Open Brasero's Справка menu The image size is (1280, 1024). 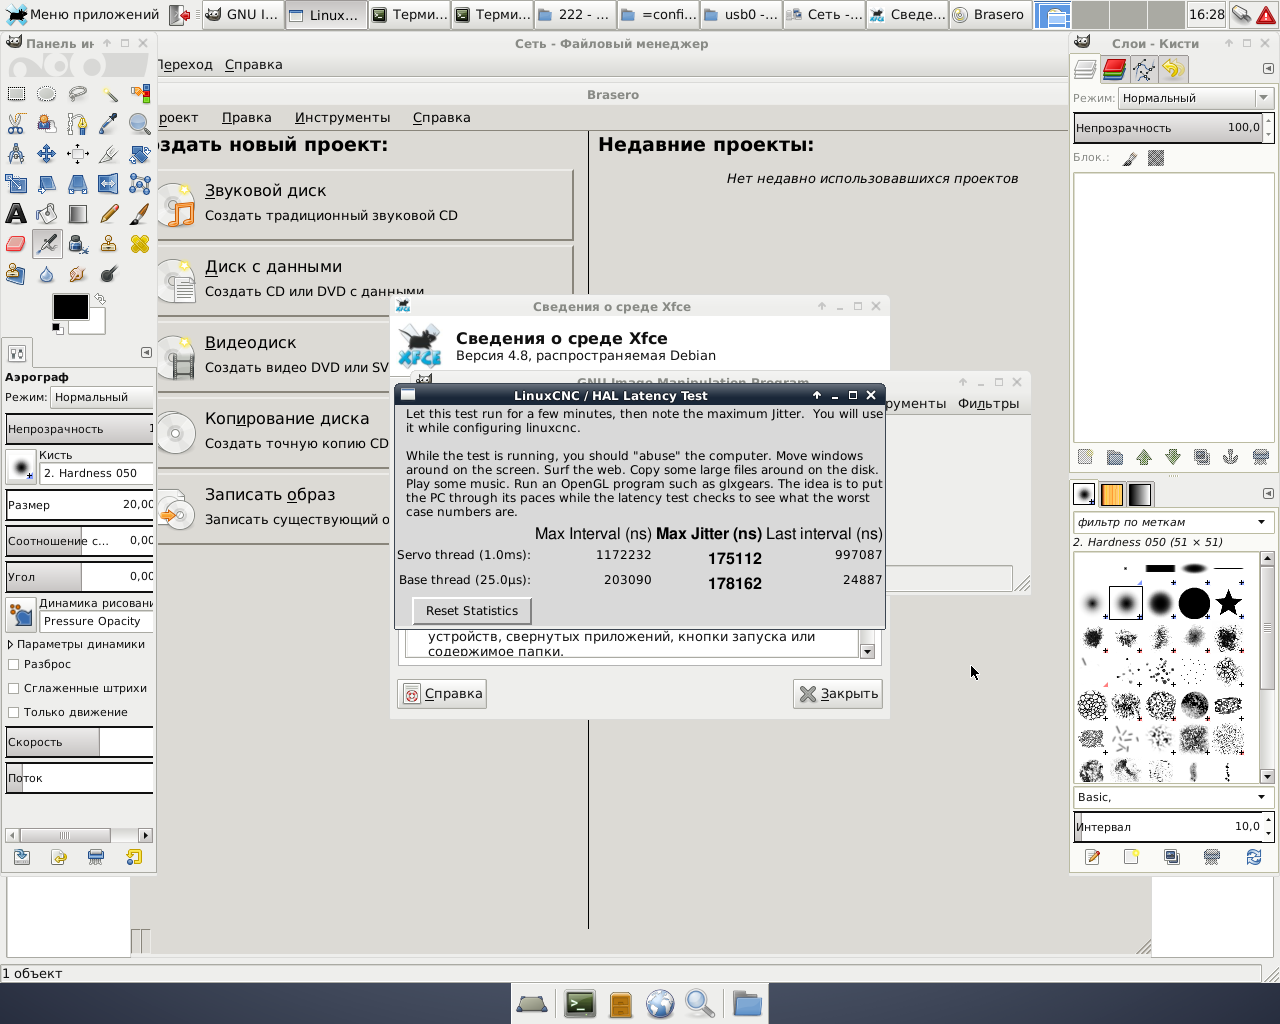click(441, 117)
